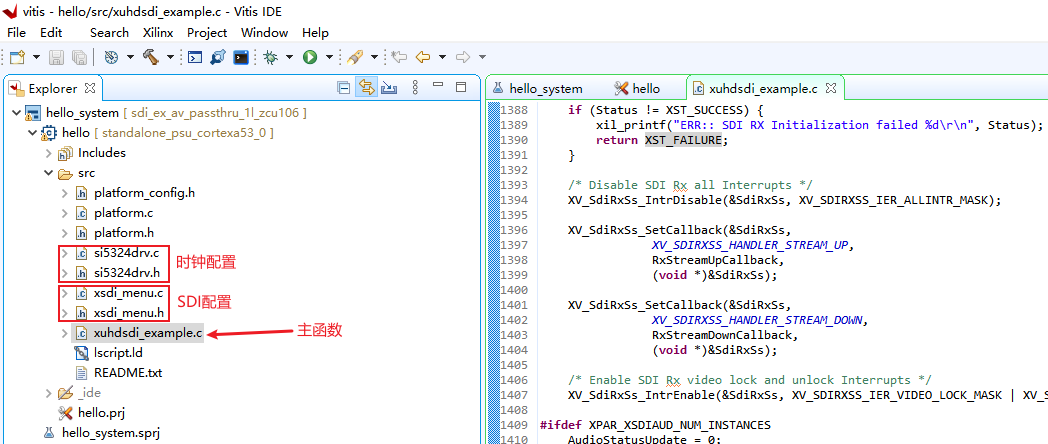Toggle Link with Editor in Explorer
Screen dimensions: 1048x444
(366, 88)
